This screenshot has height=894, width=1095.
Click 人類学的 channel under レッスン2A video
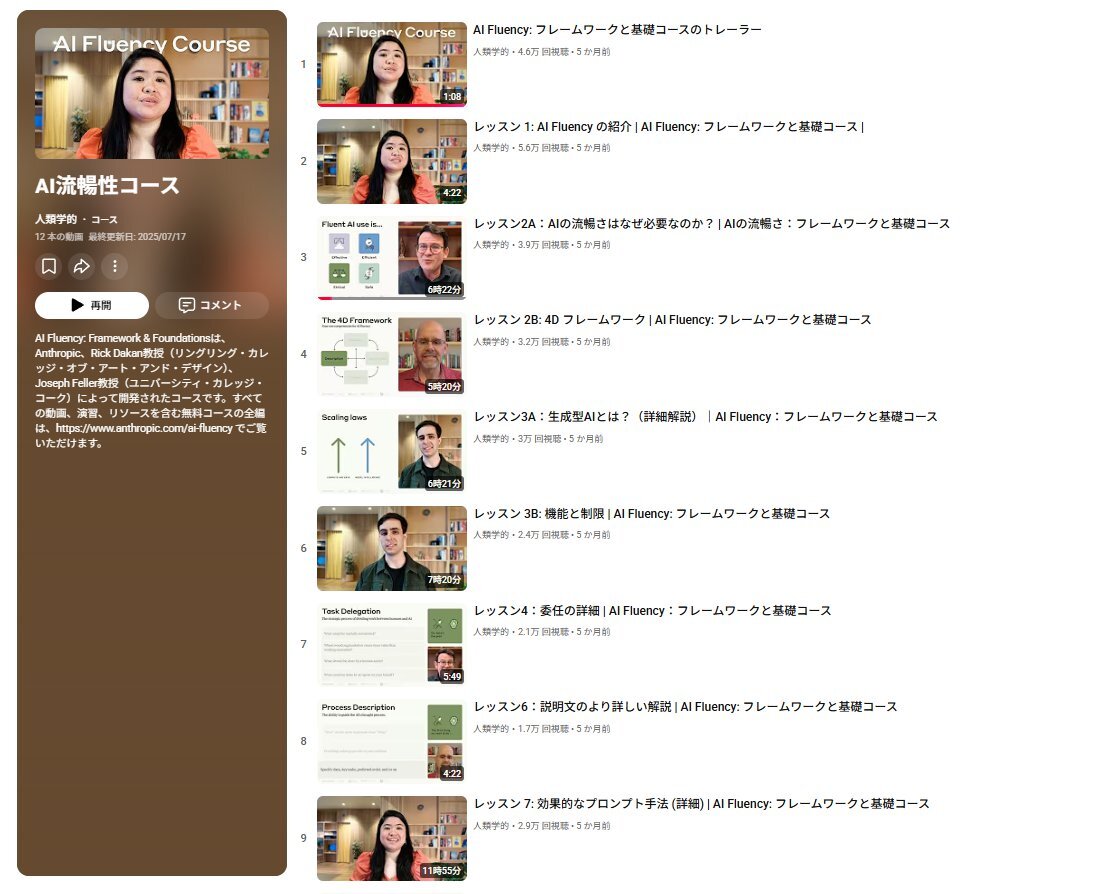pos(491,245)
